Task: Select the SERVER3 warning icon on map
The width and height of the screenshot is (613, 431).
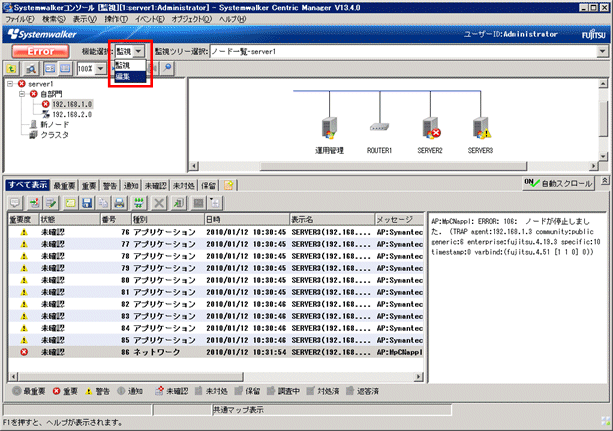Action: [x=481, y=128]
